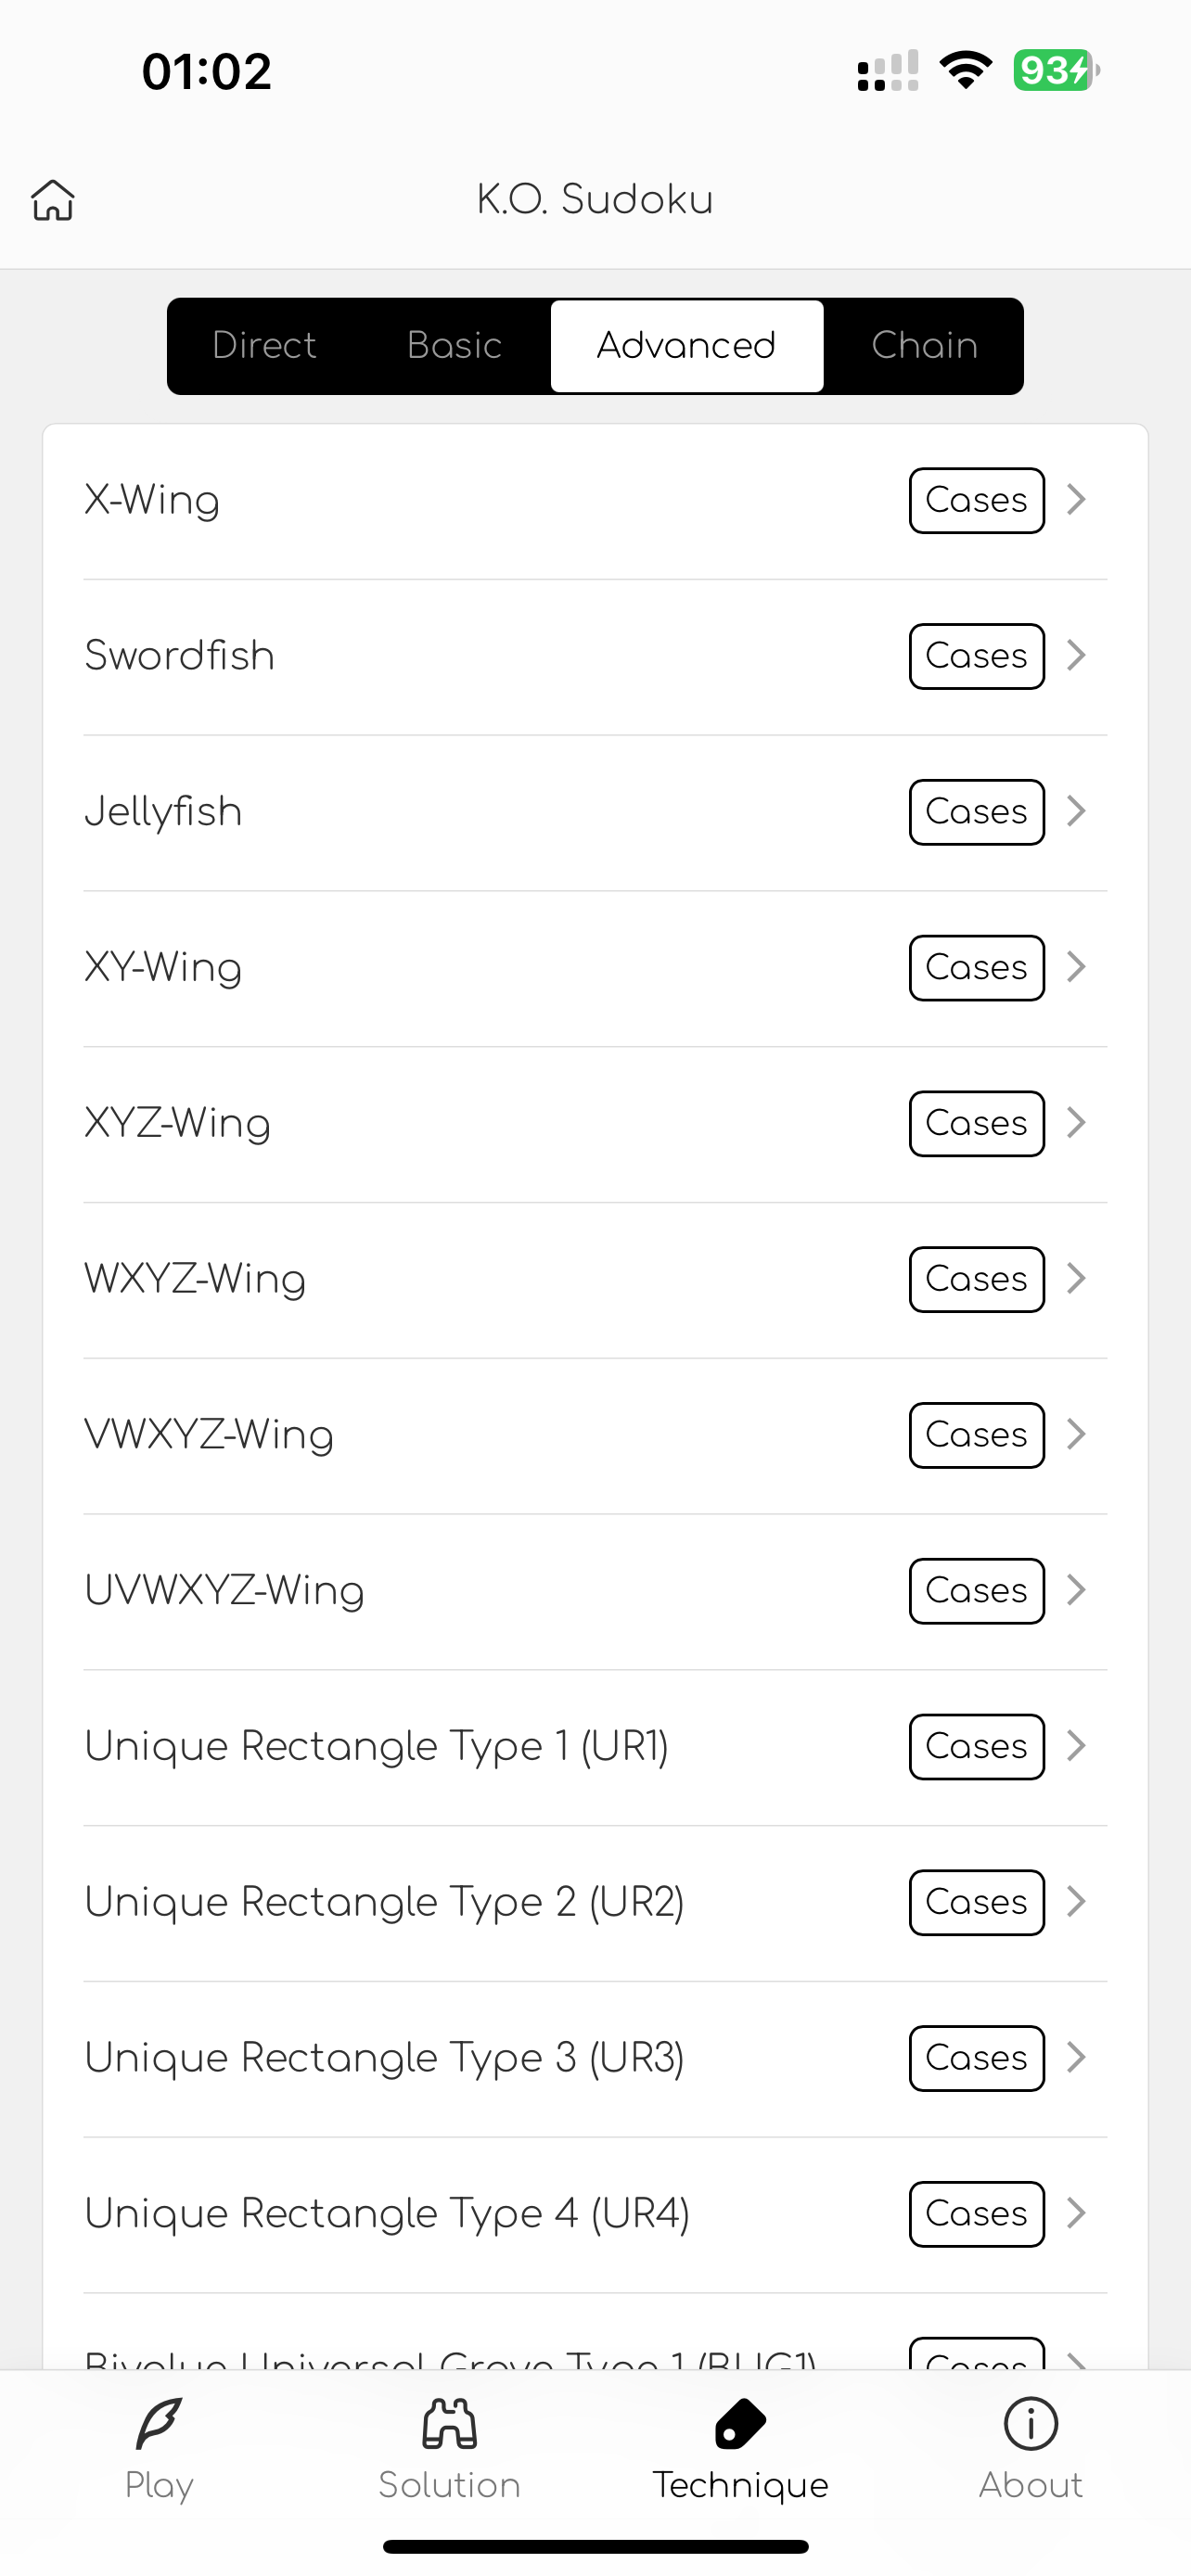Tap the battery indicator in status bar
Image resolution: width=1191 pixels, height=2576 pixels.
click(x=1056, y=70)
